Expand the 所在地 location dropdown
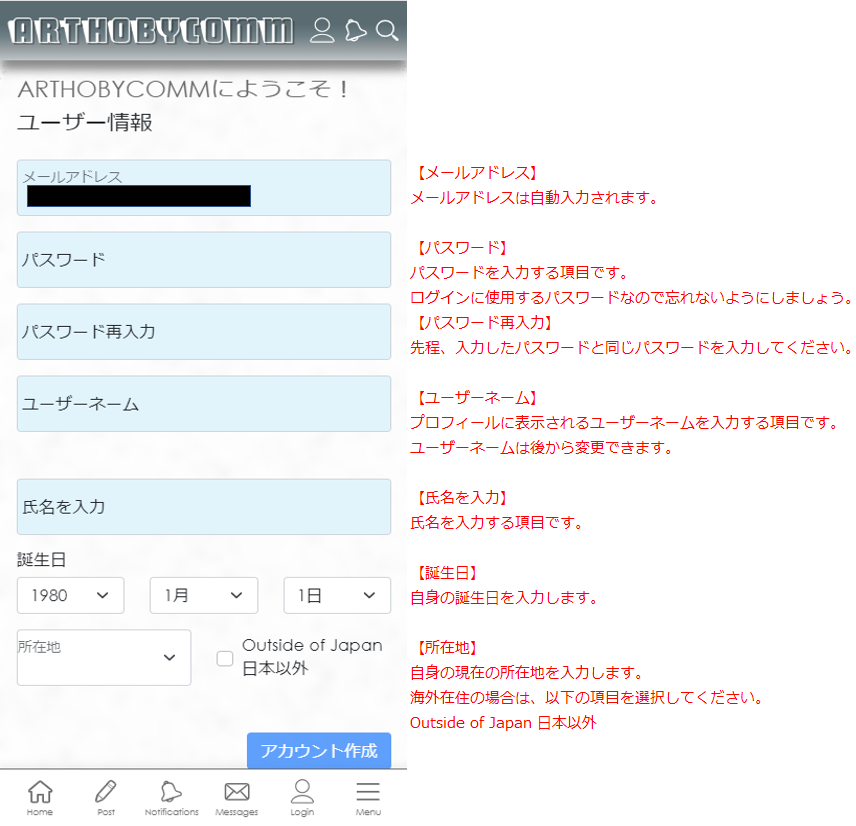The height and width of the screenshot is (826, 856). (x=104, y=657)
